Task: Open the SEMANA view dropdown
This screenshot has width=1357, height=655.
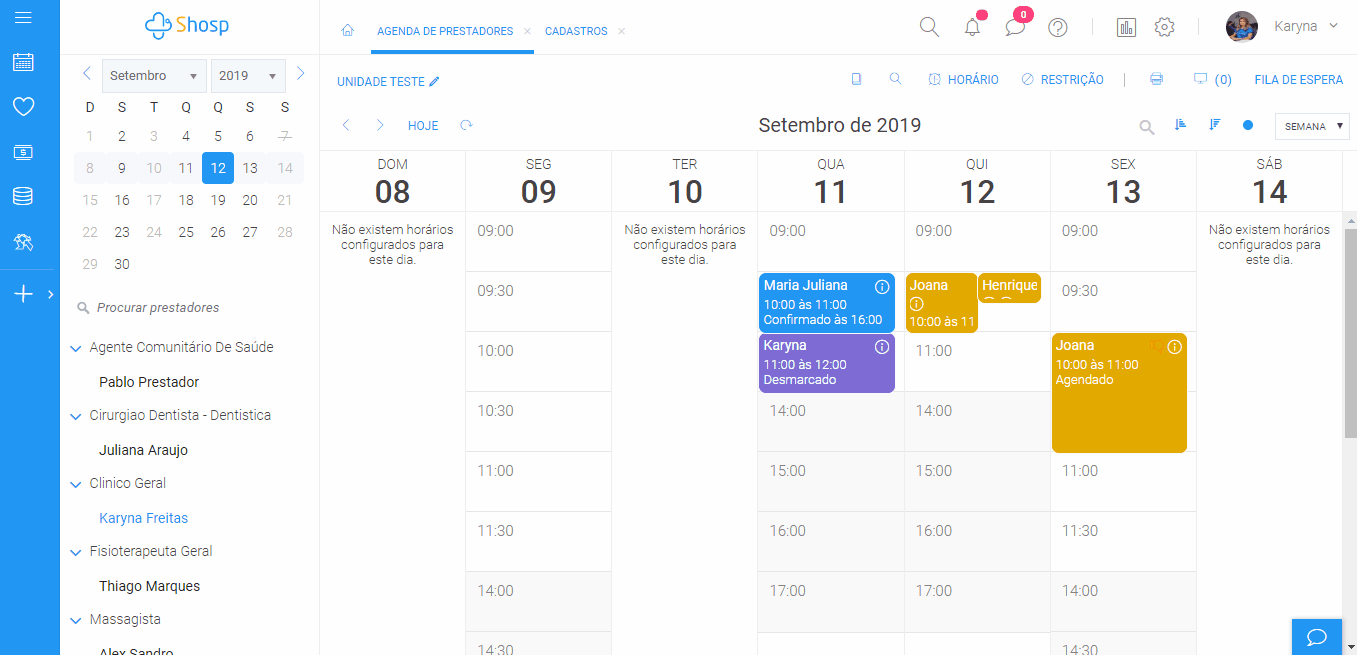Action: pos(1311,126)
